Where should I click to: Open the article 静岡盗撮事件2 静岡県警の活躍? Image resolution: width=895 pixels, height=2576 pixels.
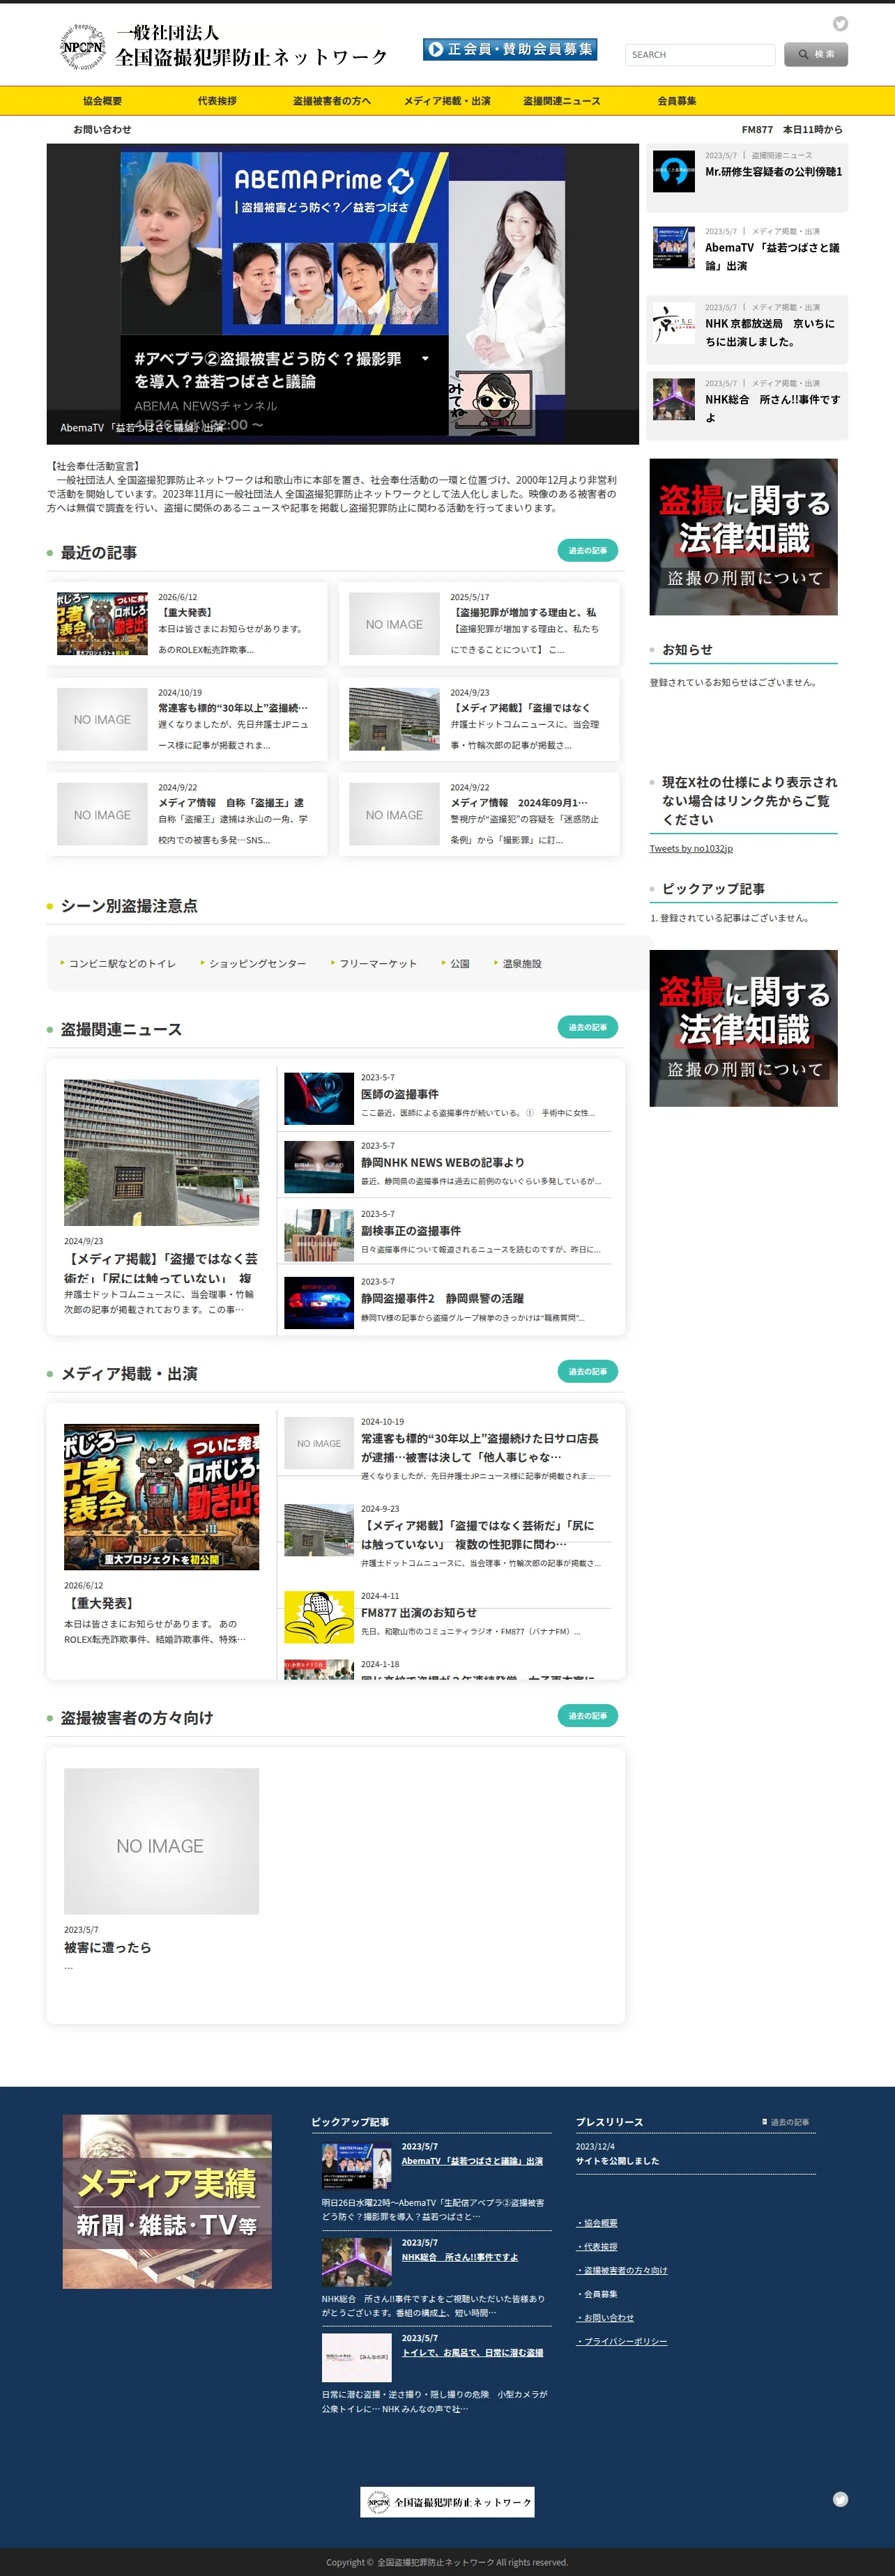click(x=442, y=1299)
